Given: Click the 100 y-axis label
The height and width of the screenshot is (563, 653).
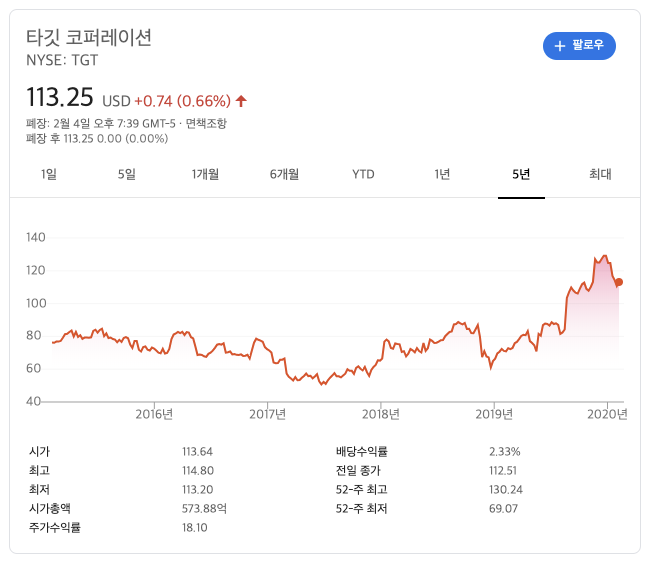Looking at the screenshot, I should pos(36,303).
